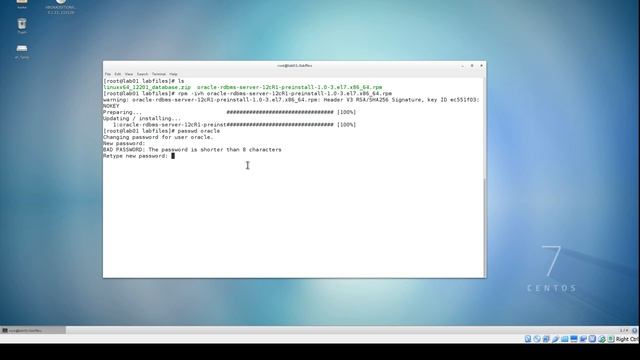The image size is (640, 360).
Task: Click the linuxx64_12201_database.zip file name
Action: pyautogui.click(x=147, y=87)
